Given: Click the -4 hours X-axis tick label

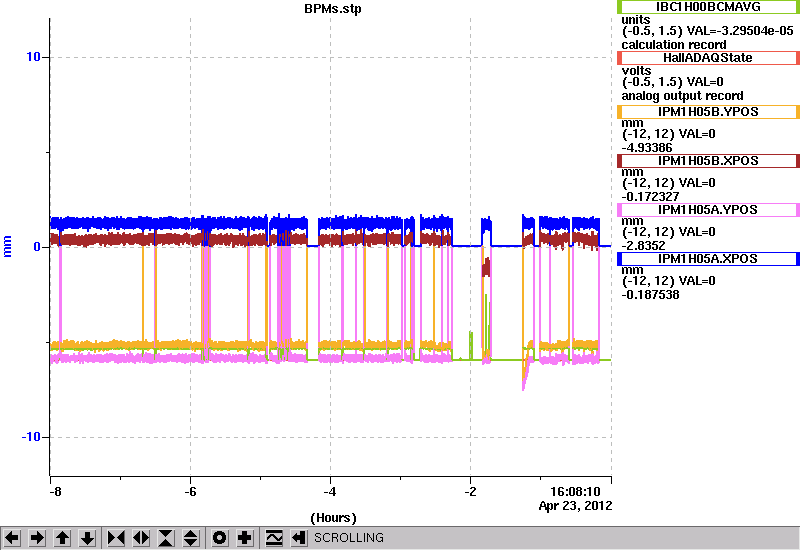Looking at the screenshot, I should coord(330,492).
